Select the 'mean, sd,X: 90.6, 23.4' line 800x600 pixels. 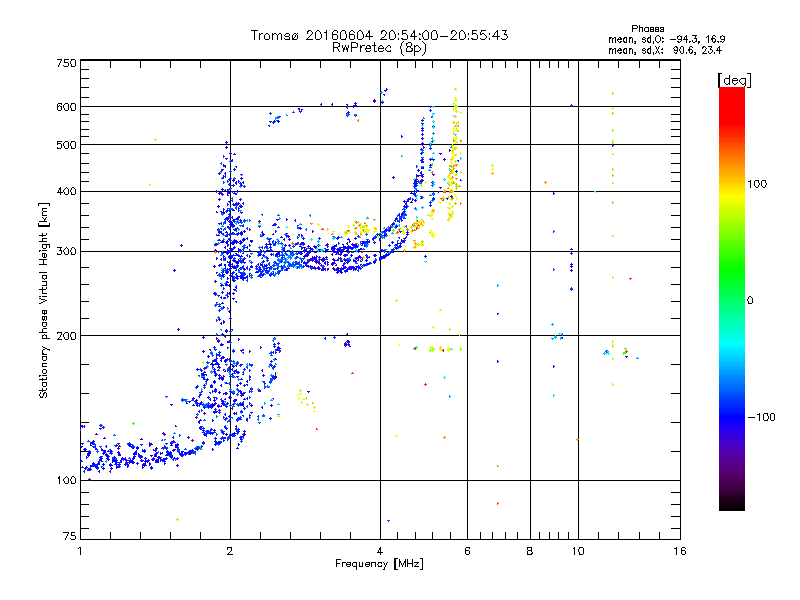[665, 50]
